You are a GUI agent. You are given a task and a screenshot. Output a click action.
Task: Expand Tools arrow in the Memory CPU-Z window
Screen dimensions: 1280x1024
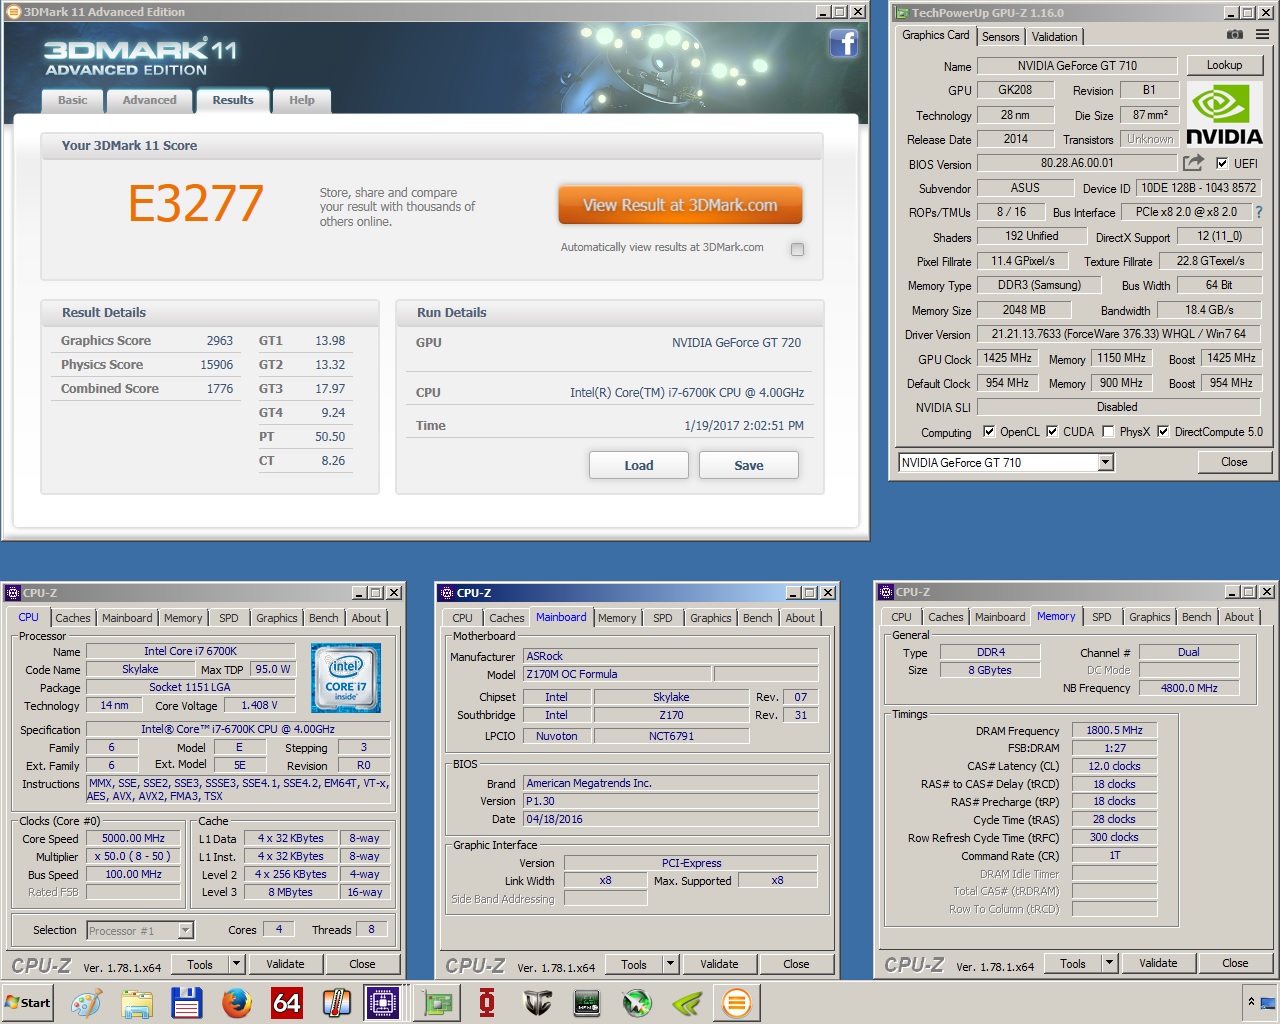[x=1110, y=963]
